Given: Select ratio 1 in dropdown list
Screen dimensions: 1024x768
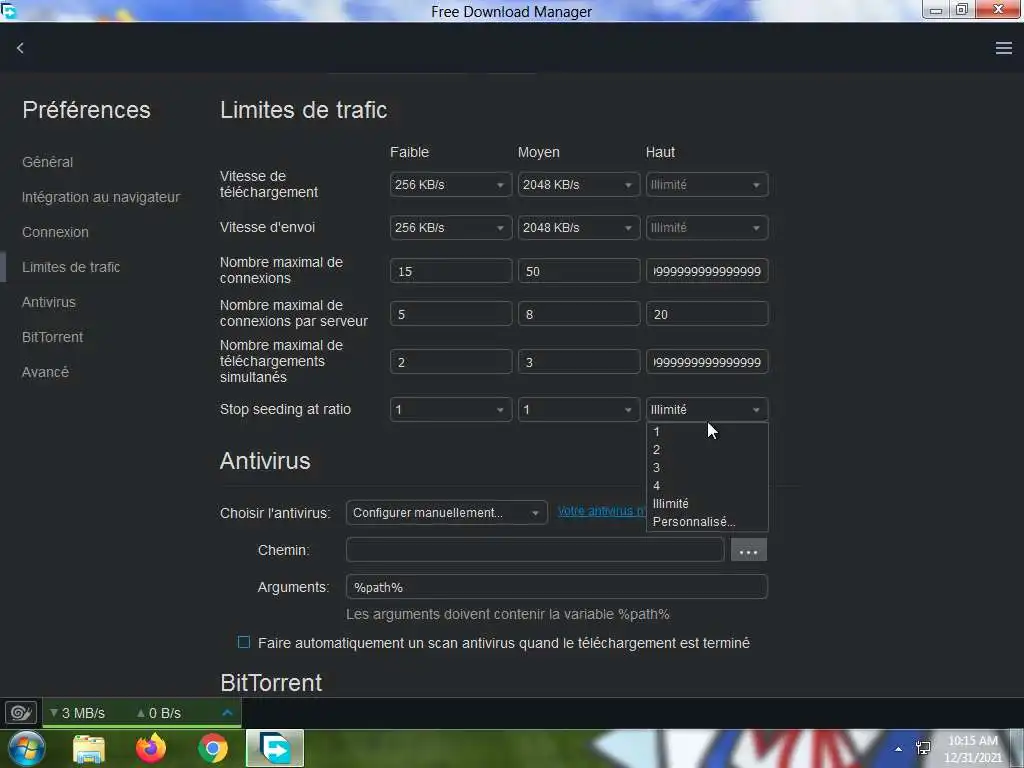Looking at the screenshot, I should pos(707,432).
